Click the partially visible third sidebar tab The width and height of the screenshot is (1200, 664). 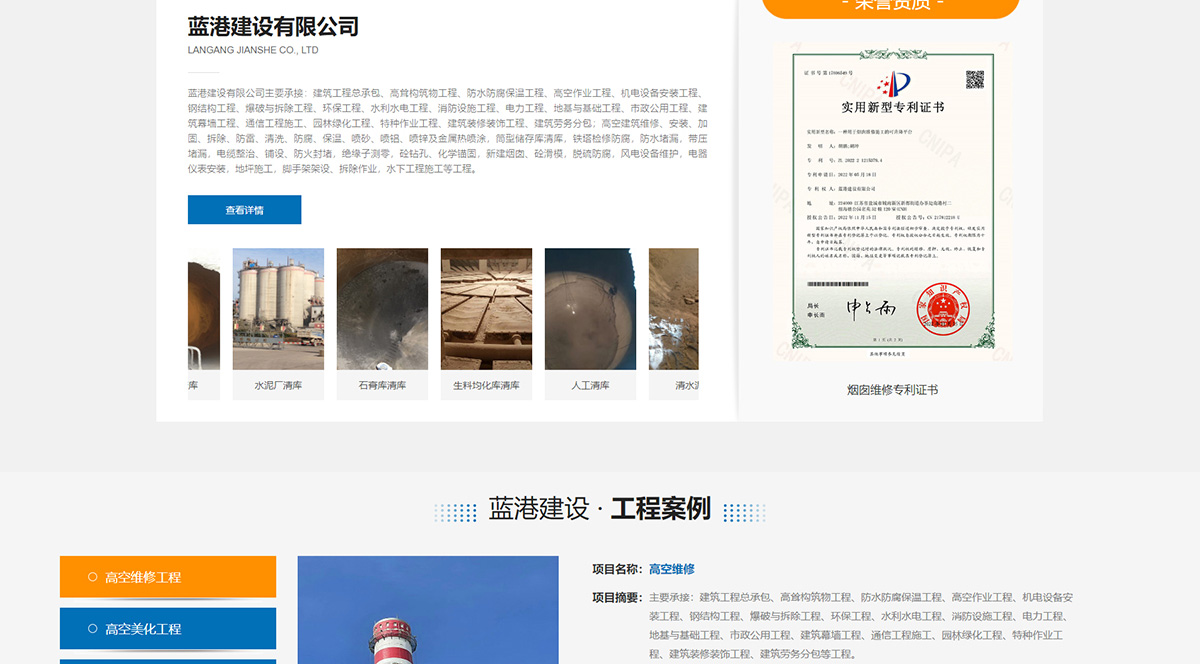168,660
